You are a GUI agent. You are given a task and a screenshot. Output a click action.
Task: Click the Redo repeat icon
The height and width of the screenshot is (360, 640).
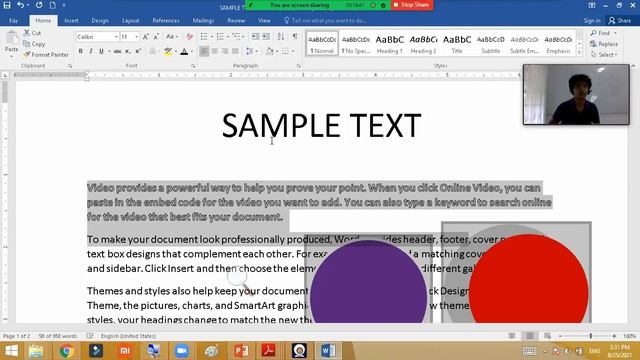pos(39,5)
